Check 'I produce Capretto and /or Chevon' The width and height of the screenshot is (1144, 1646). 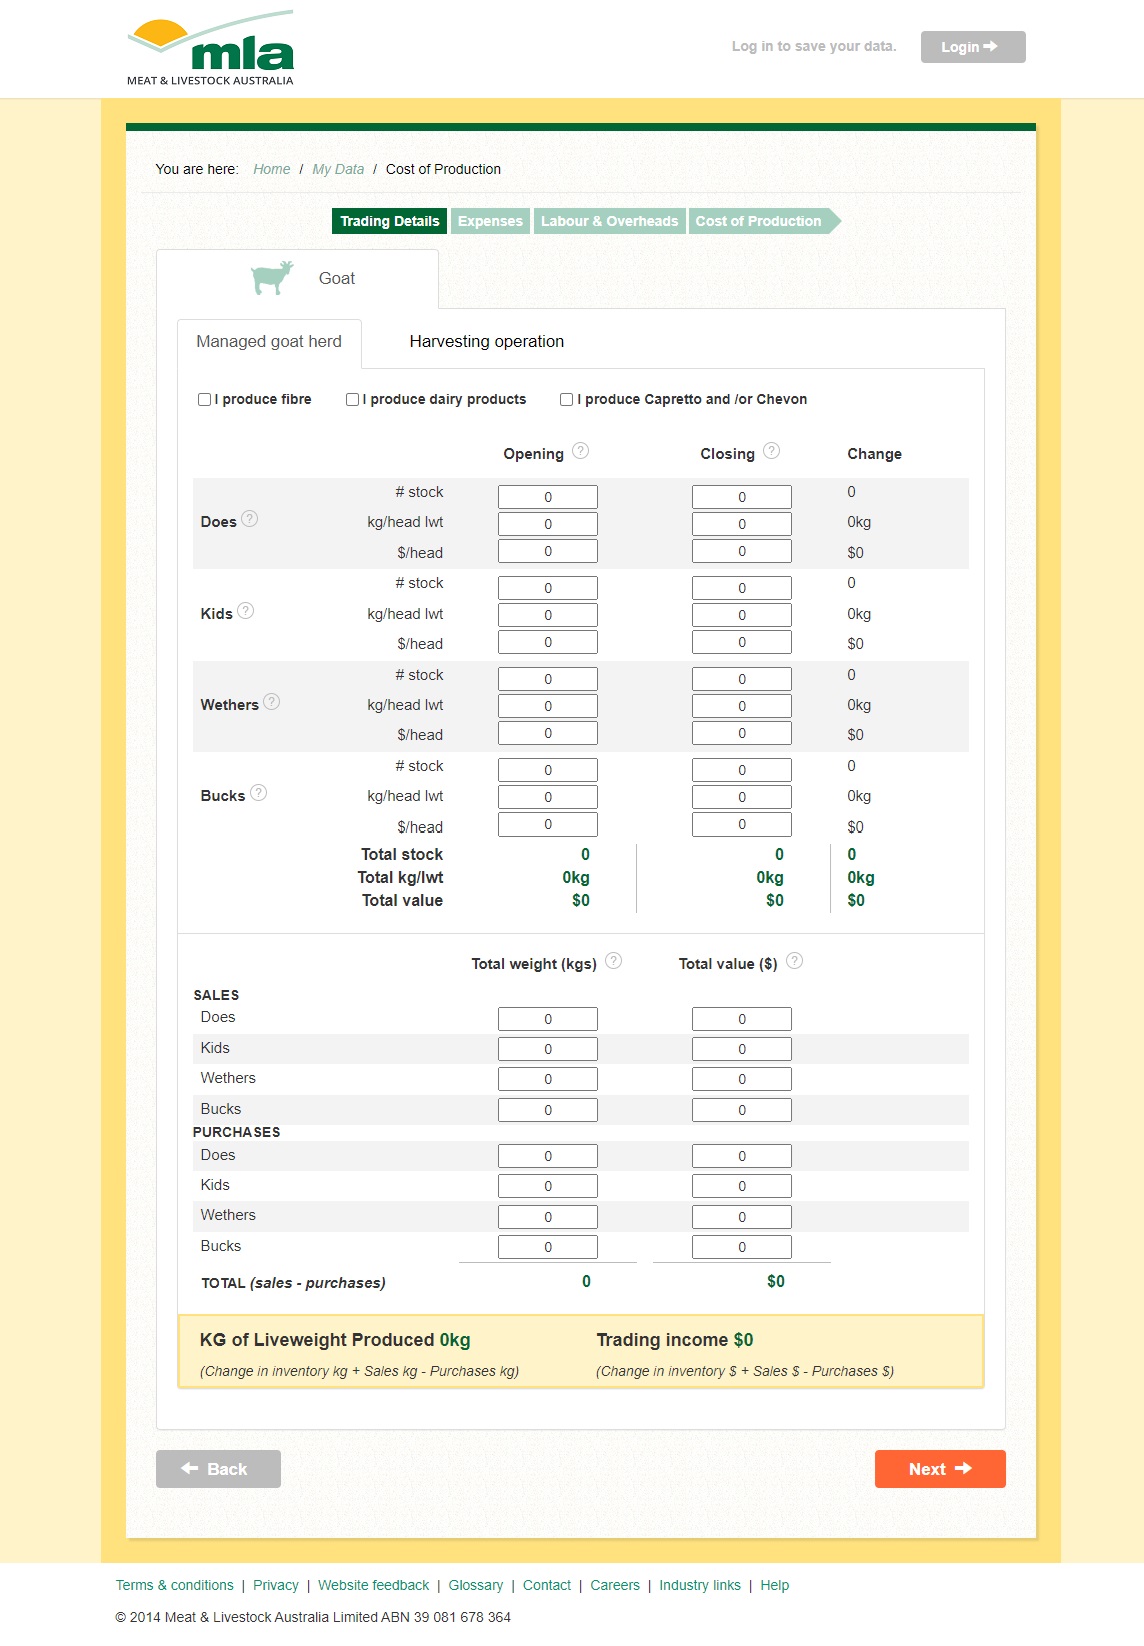[x=567, y=400]
